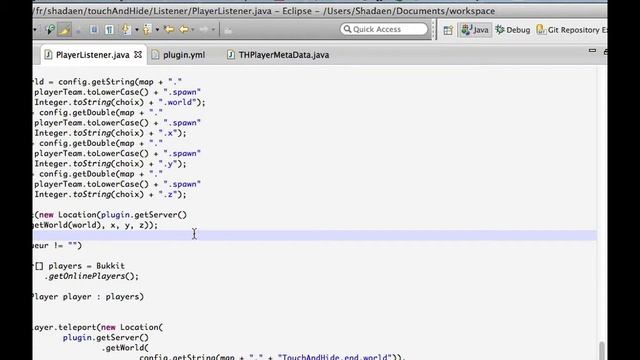Click the Java file icon on THPlayerMetaData.java tab
Screen dimensions: 640x360
point(231,55)
